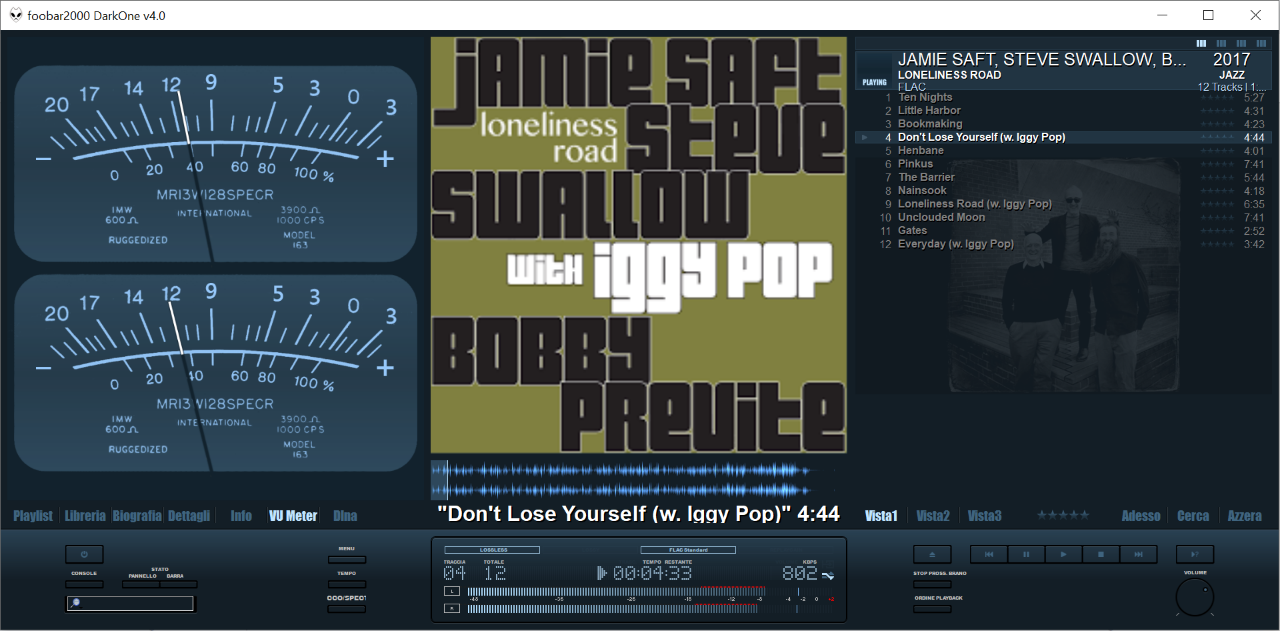Click the playing arrow icon beside track 4
Image resolution: width=1280 pixels, height=631 pixels.
point(865,137)
